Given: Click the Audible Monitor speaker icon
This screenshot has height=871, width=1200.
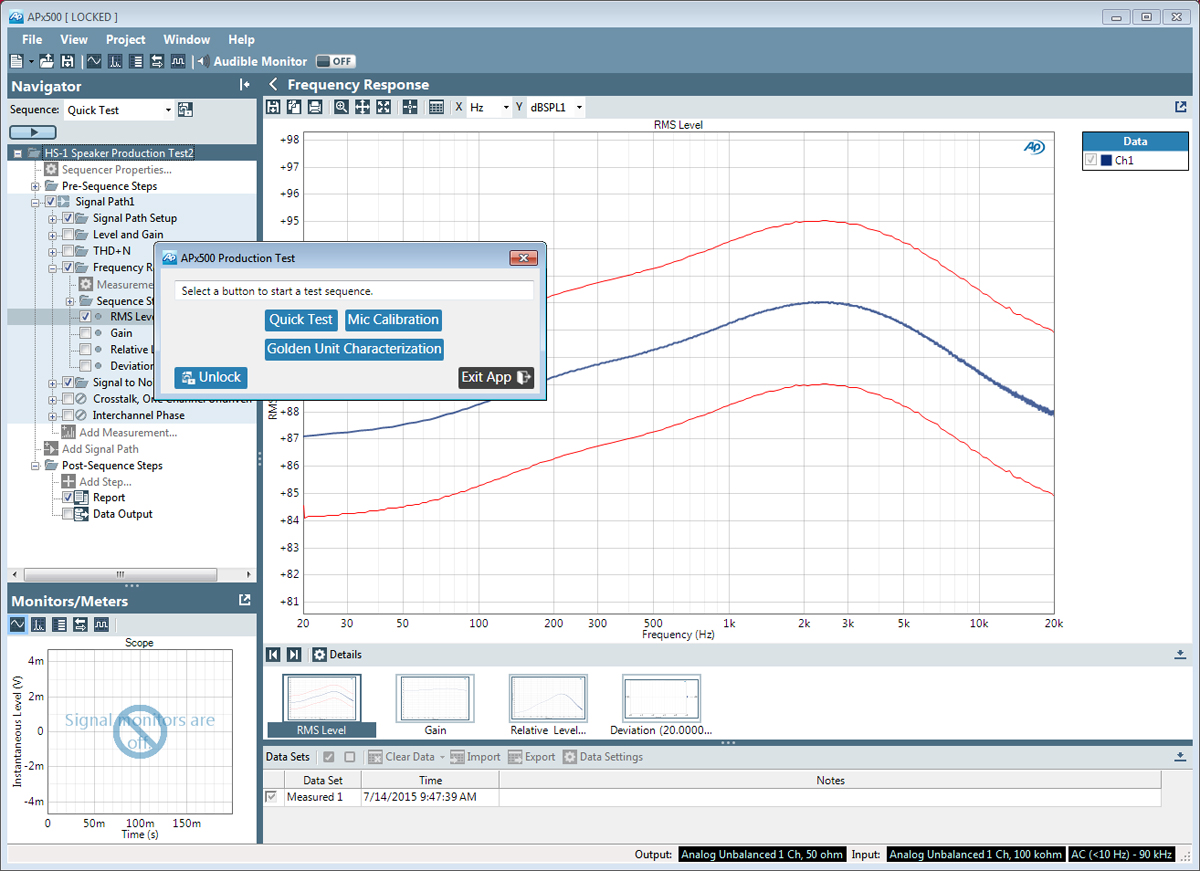Looking at the screenshot, I should pyautogui.click(x=203, y=61).
